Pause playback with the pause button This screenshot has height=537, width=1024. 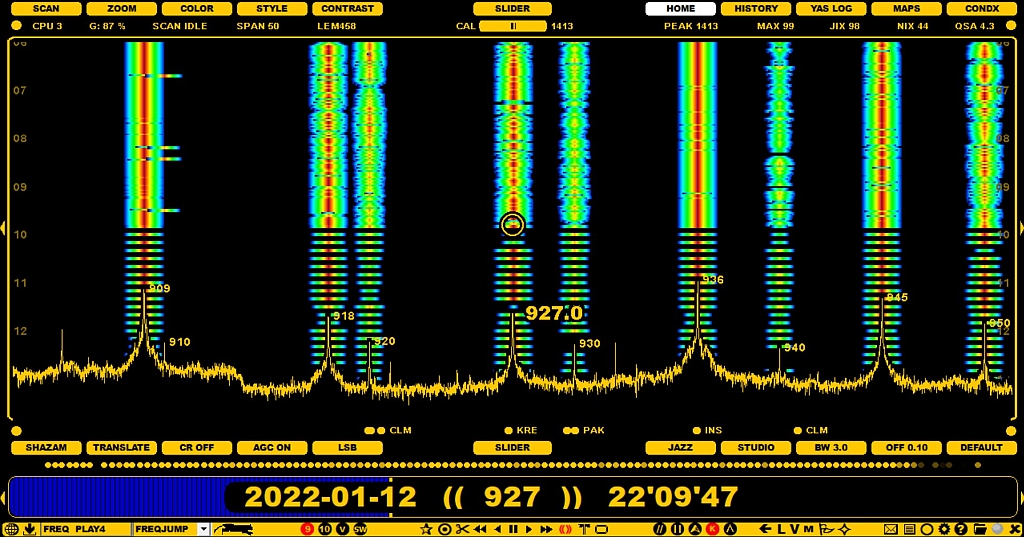point(513,529)
